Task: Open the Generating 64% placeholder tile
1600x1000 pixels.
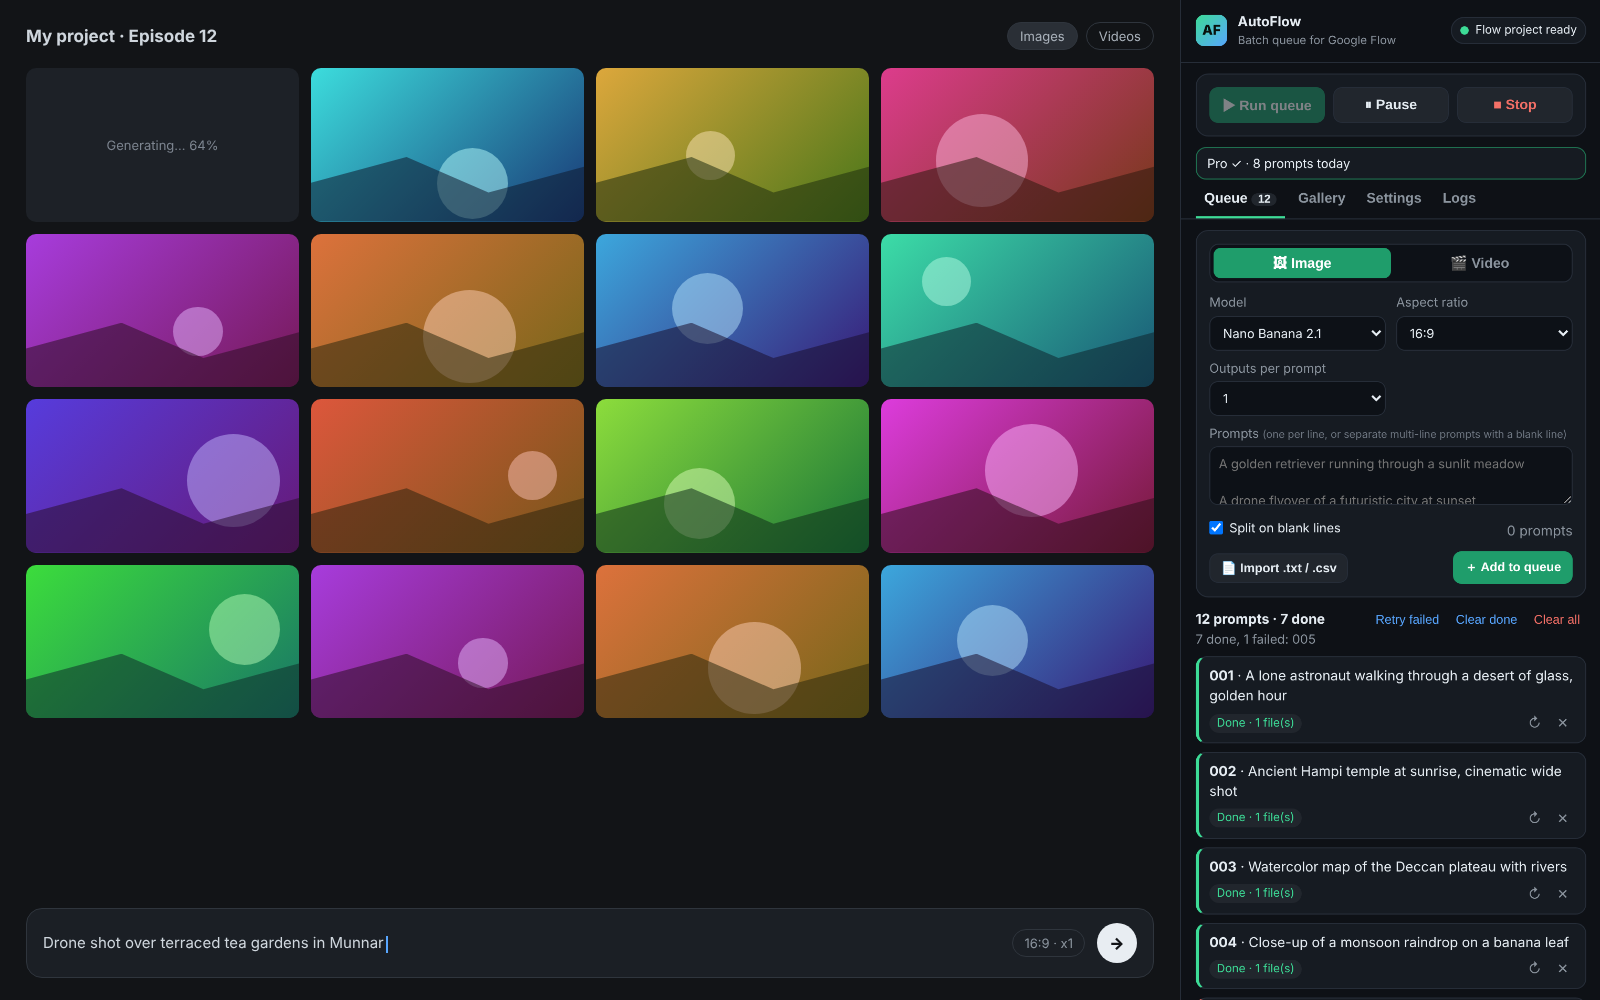Action: pyautogui.click(x=162, y=145)
